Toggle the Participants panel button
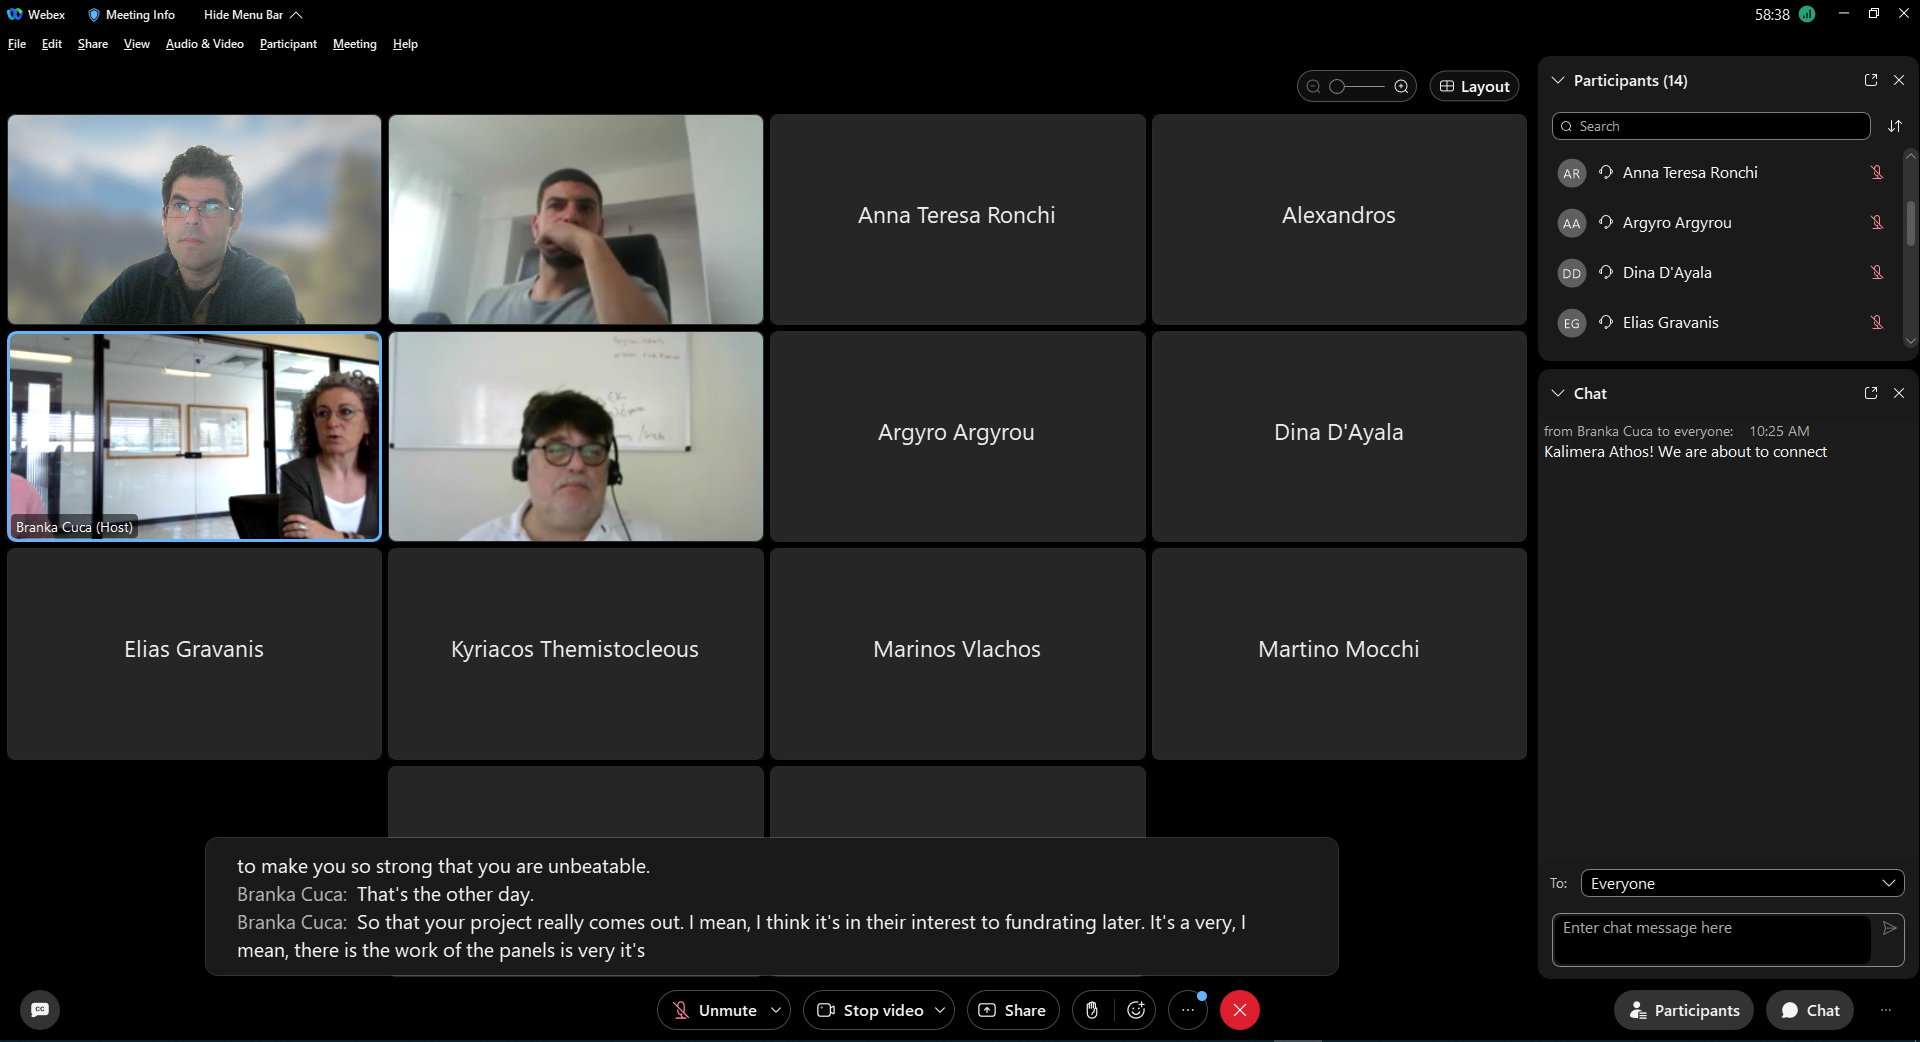1920x1042 pixels. (1684, 1010)
